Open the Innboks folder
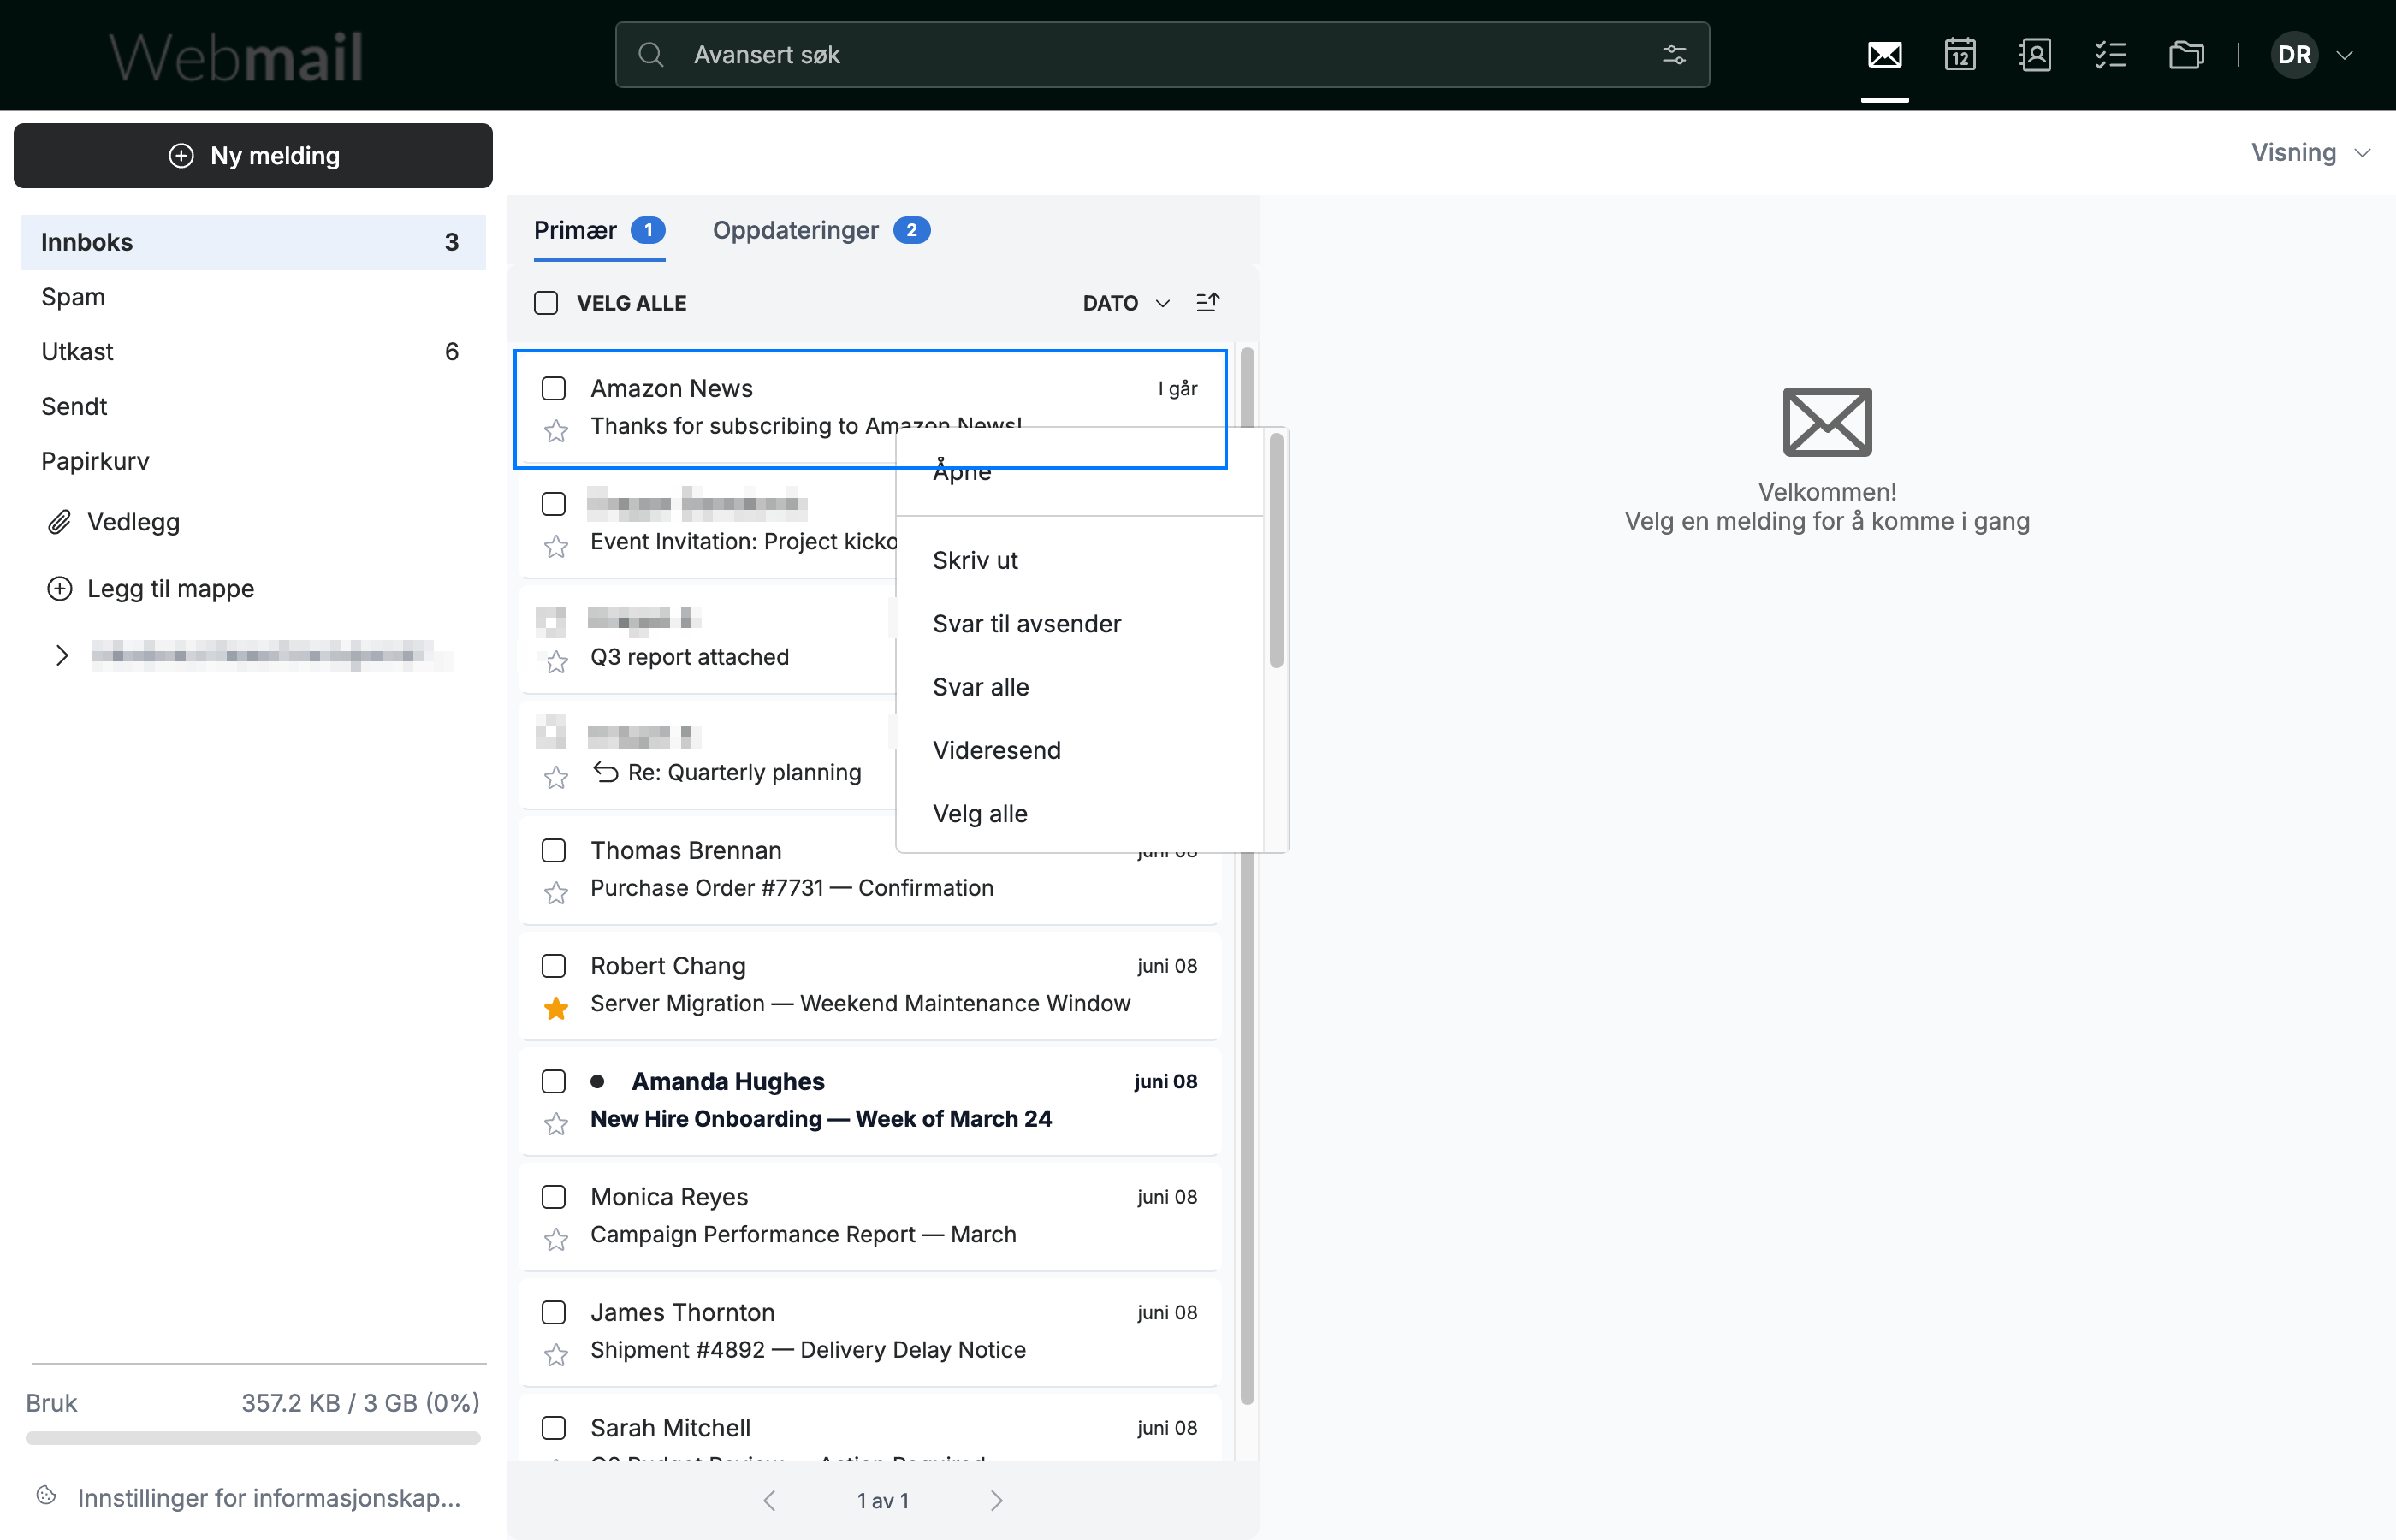 253,242
